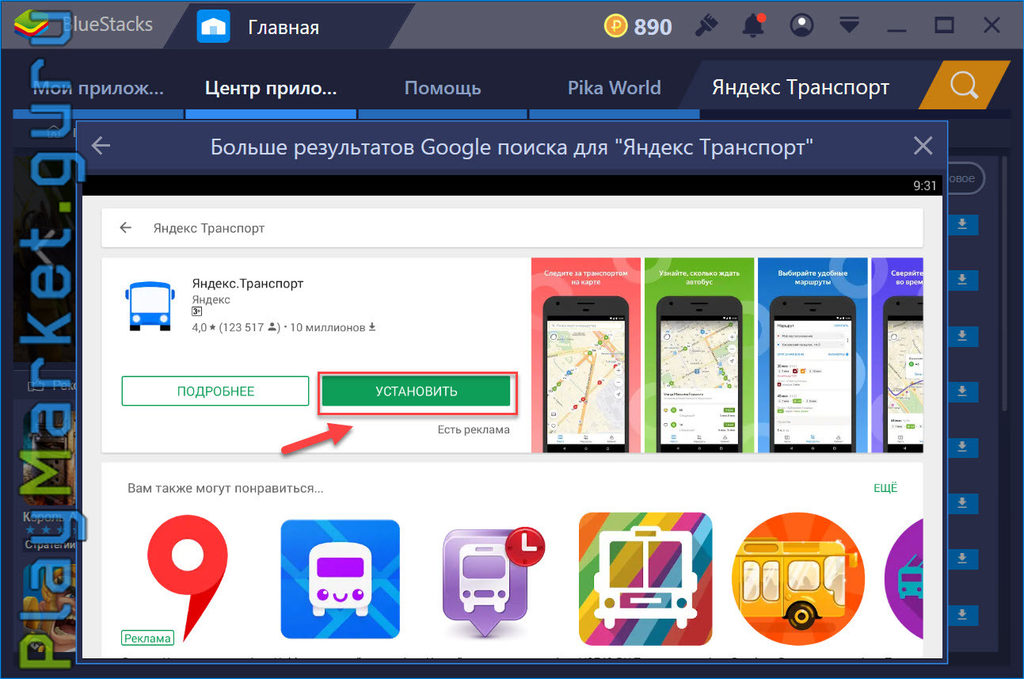Switch to the Мои приложения tab
Screen dimensions: 1024x679
[x=98, y=87]
